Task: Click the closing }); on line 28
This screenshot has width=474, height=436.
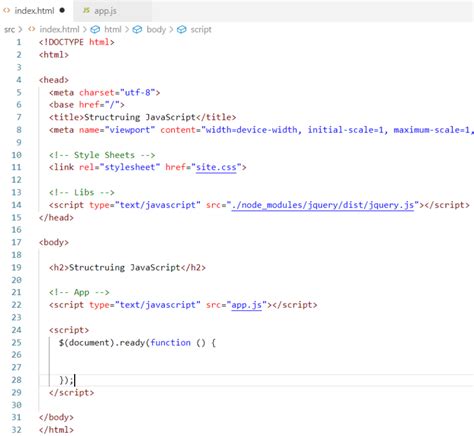Action: 66,380
